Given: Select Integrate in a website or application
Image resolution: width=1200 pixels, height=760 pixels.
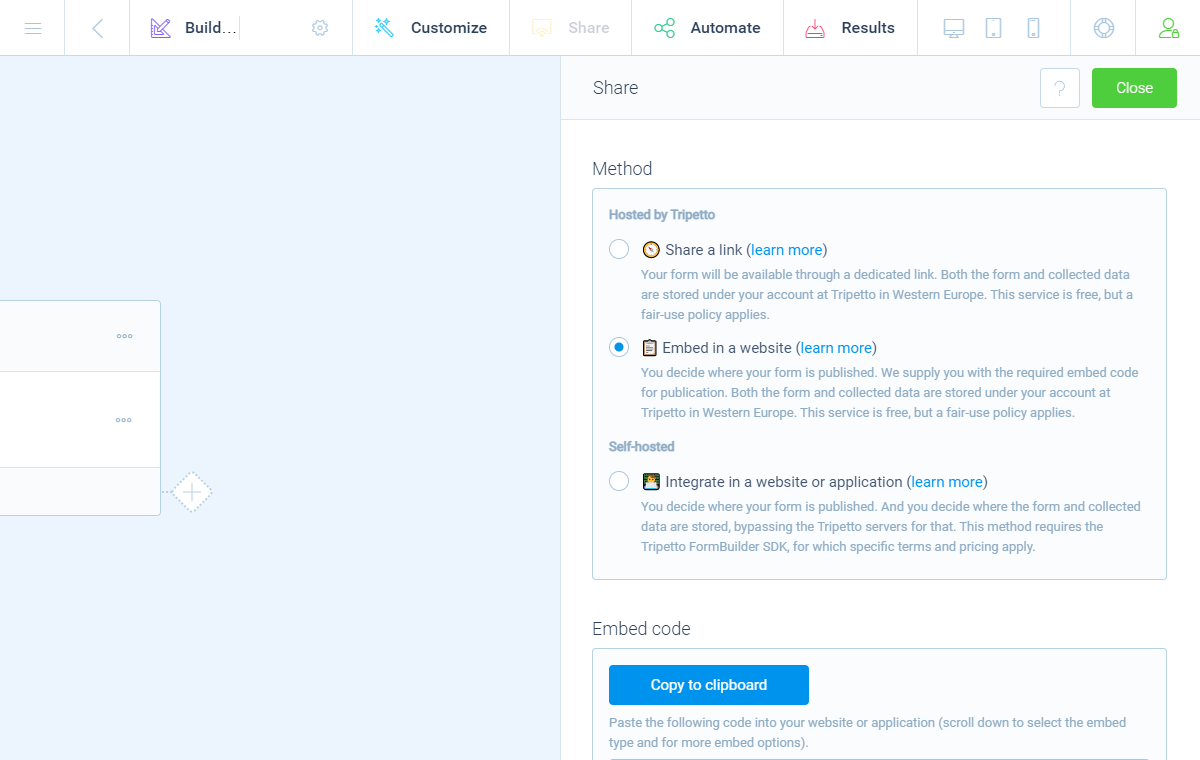Looking at the screenshot, I should tap(619, 481).
